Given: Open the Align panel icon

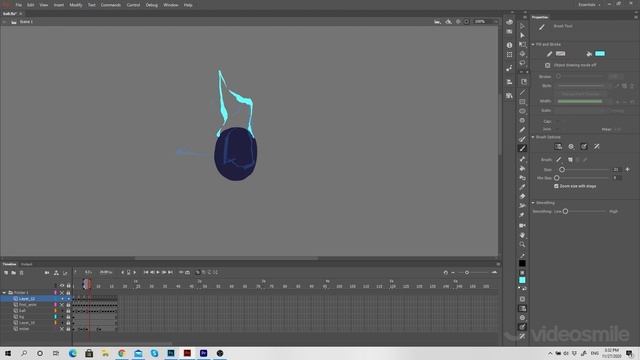Looking at the screenshot, I should point(509,82).
